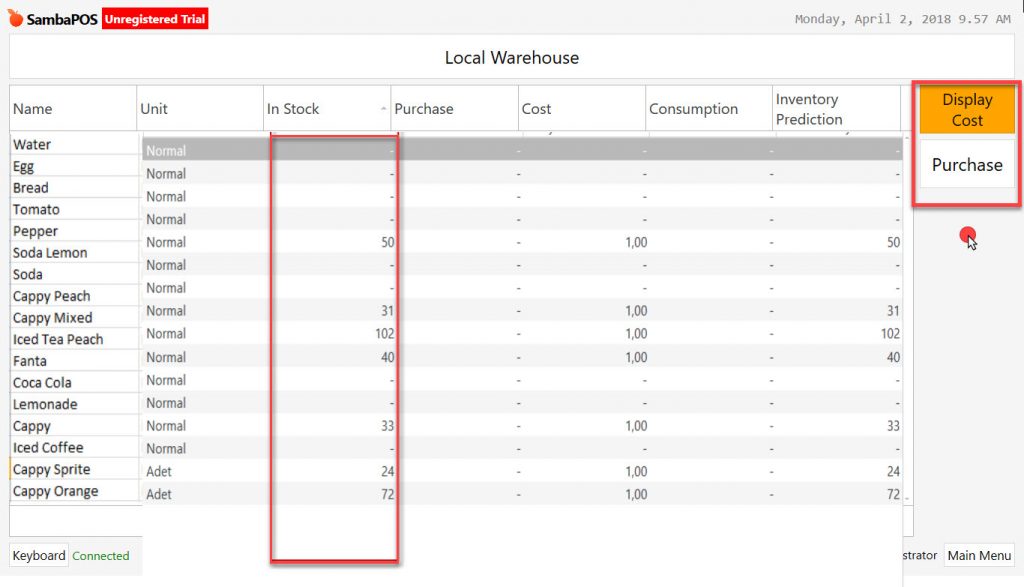Viewport: 1024px width, 587px height.
Task: Sort by the In Stock column header
Action: tap(327, 108)
